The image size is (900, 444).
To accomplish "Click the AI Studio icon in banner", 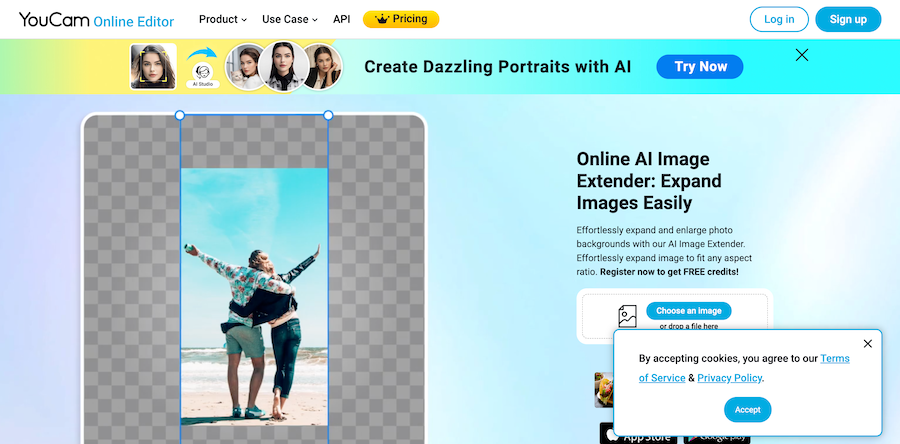I will [x=203, y=76].
